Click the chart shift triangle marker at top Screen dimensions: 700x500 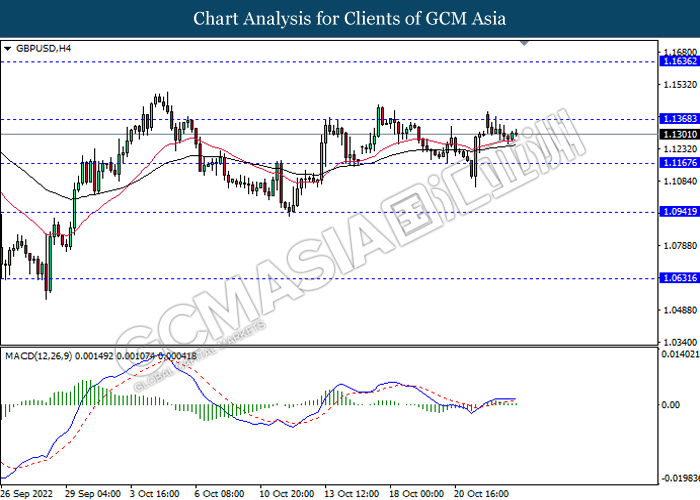[x=525, y=43]
